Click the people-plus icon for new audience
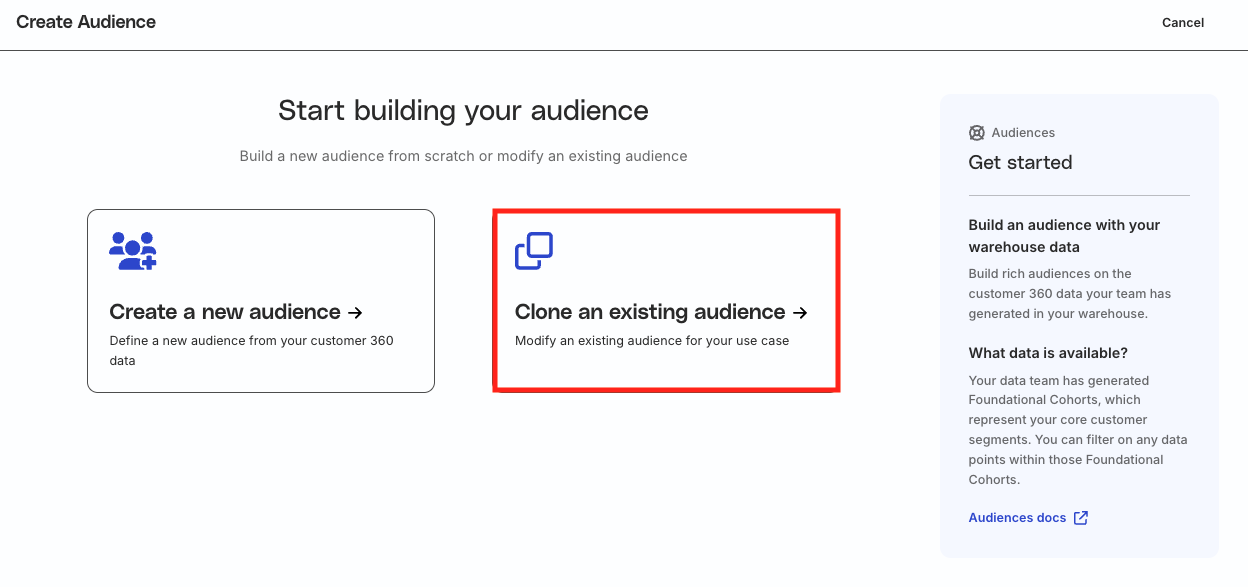Screen dimensions: 1248x587 pos(133,251)
